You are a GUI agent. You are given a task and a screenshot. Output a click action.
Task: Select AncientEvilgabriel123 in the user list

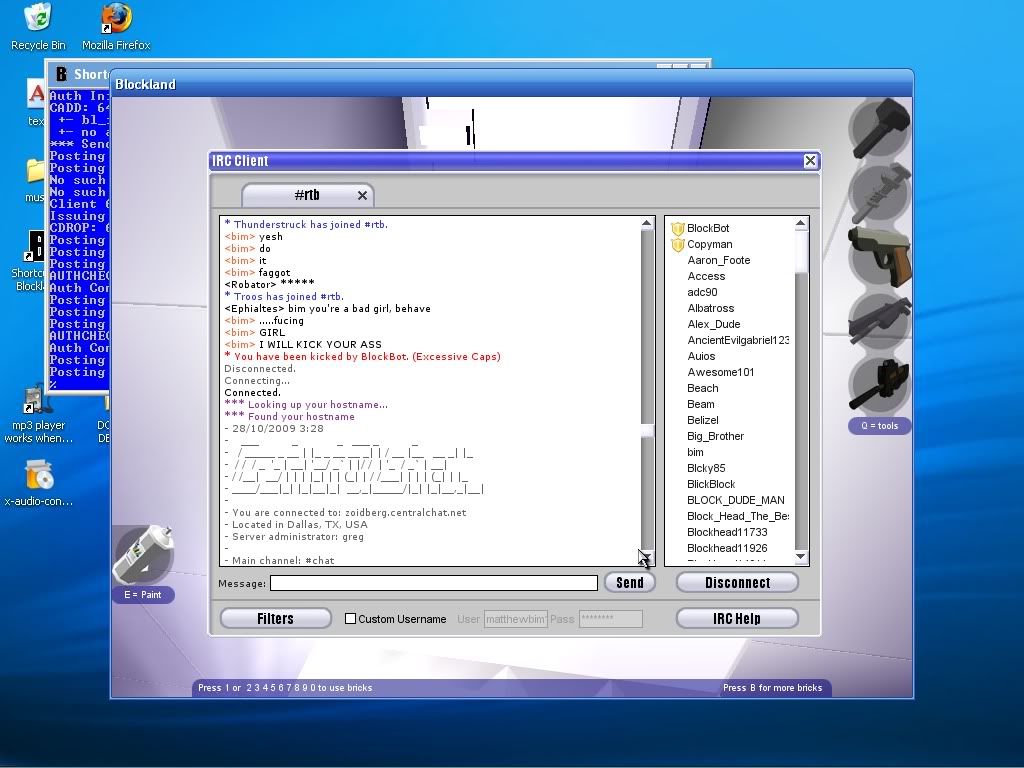click(738, 340)
